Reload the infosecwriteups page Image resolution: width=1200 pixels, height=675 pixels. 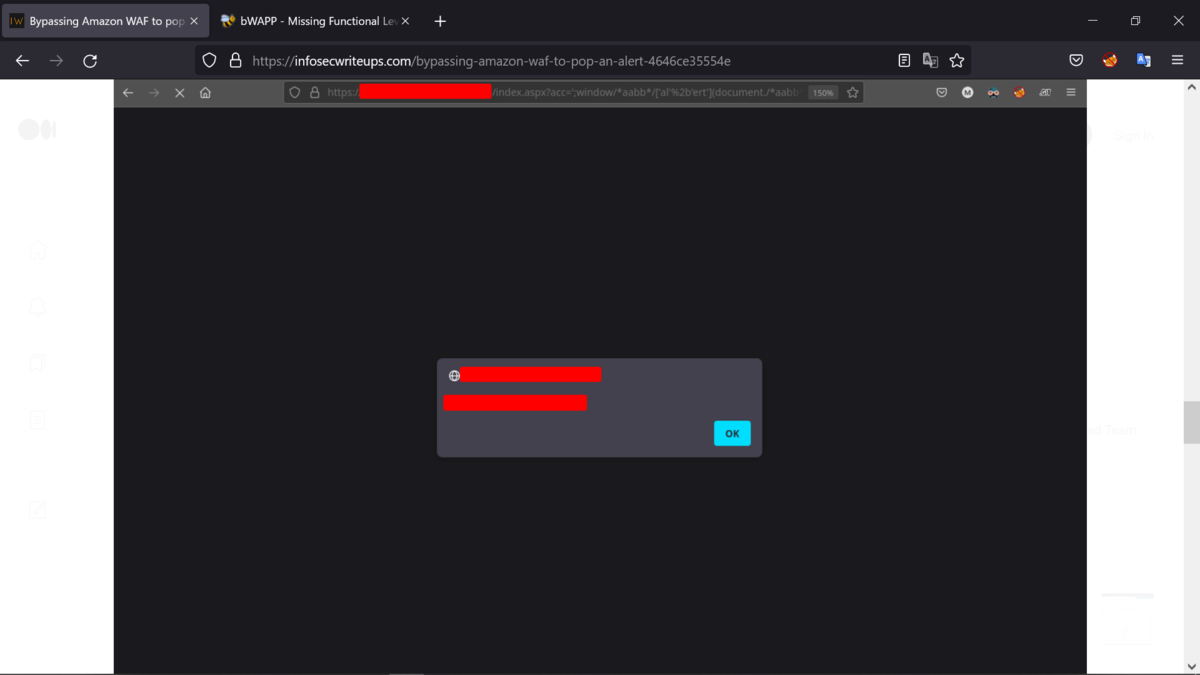(90, 61)
